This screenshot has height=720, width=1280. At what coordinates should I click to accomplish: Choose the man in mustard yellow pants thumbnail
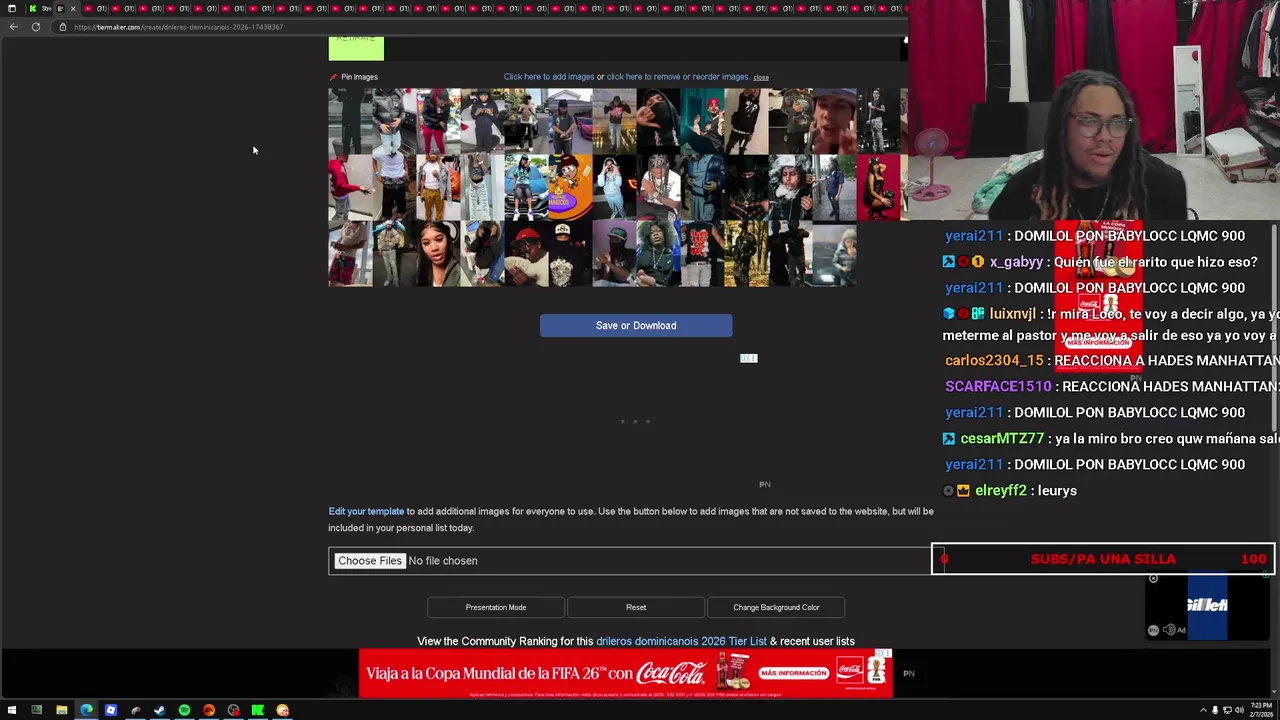(x=438, y=187)
